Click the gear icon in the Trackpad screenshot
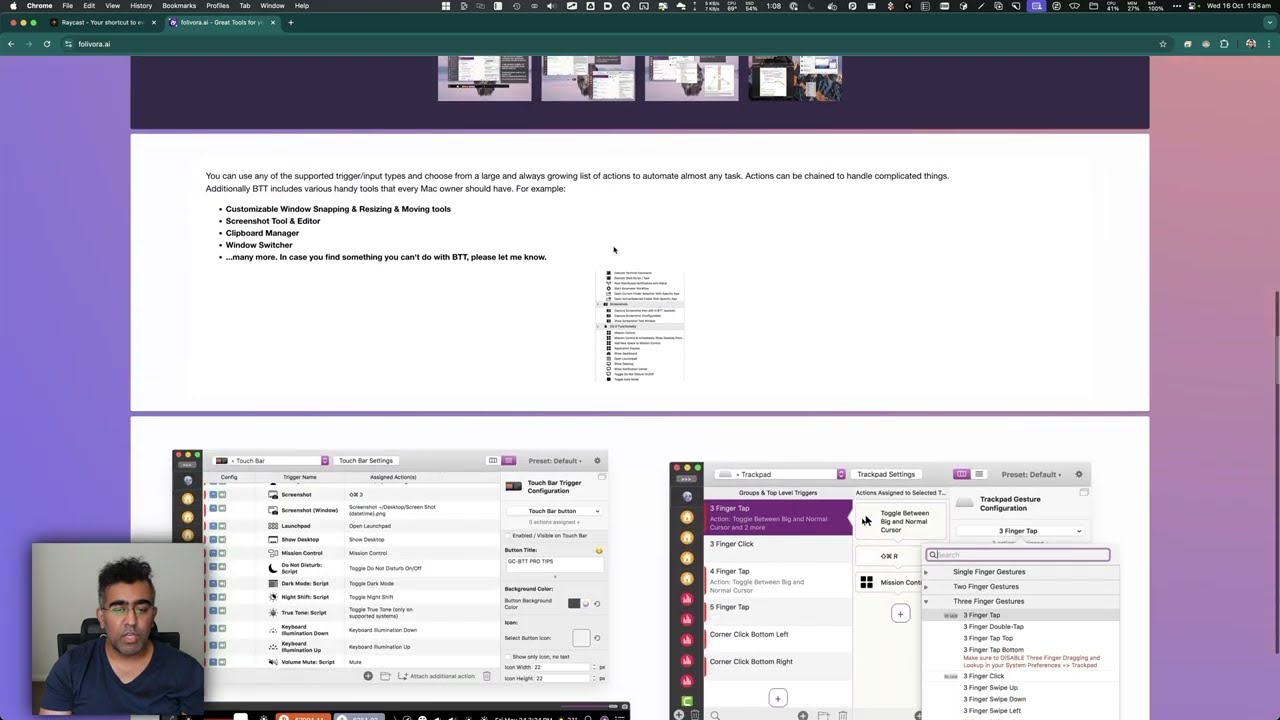1280x720 pixels. point(1079,474)
